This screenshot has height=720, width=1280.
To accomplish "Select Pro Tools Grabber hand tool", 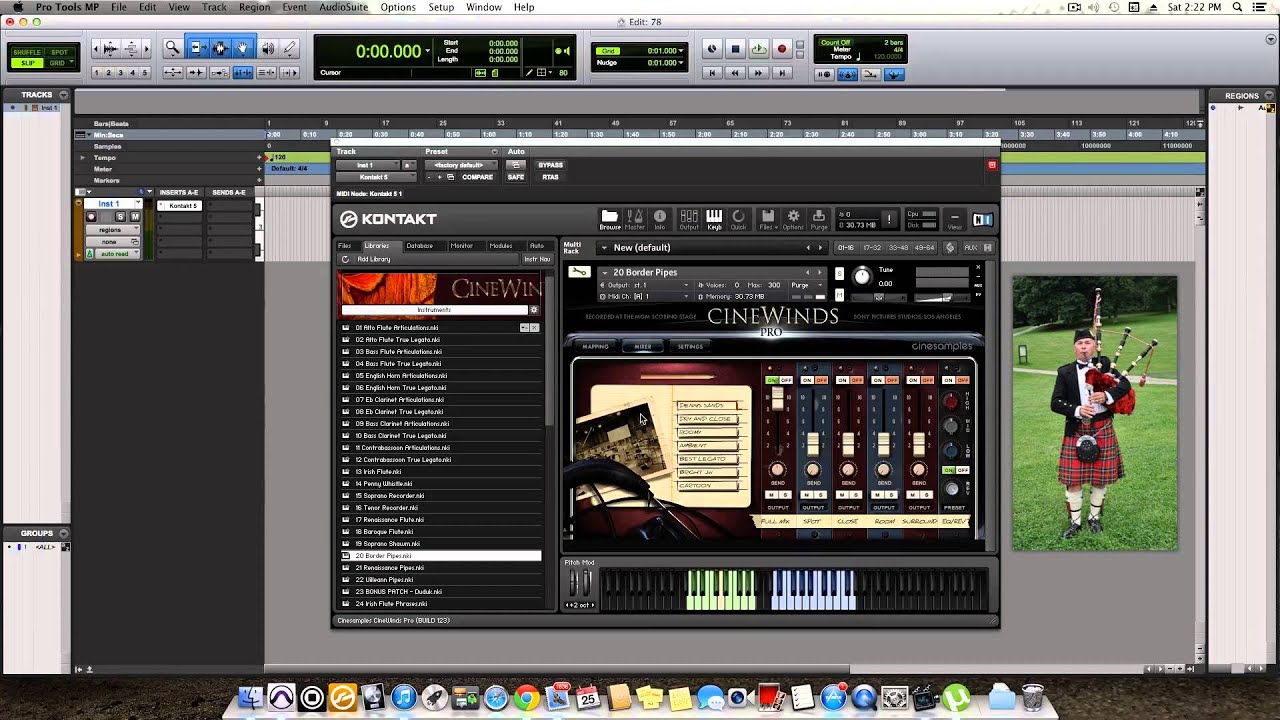I will (243, 48).
